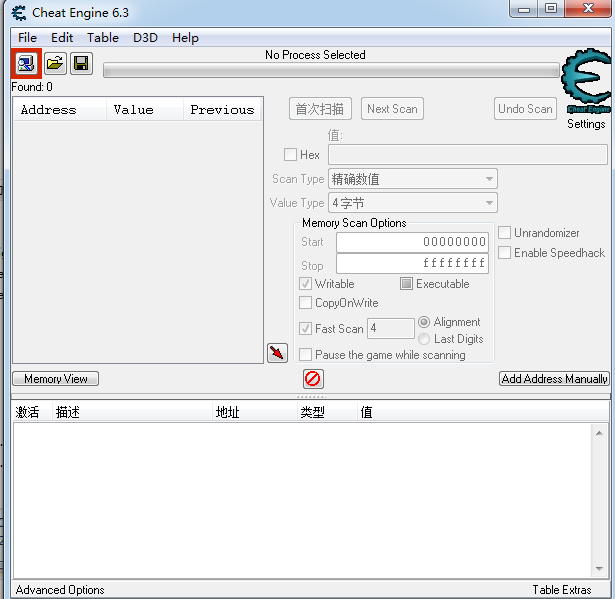The height and width of the screenshot is (599, 615).
Task: Click the 'Found: 0' text
Action: tap(32, 87)
